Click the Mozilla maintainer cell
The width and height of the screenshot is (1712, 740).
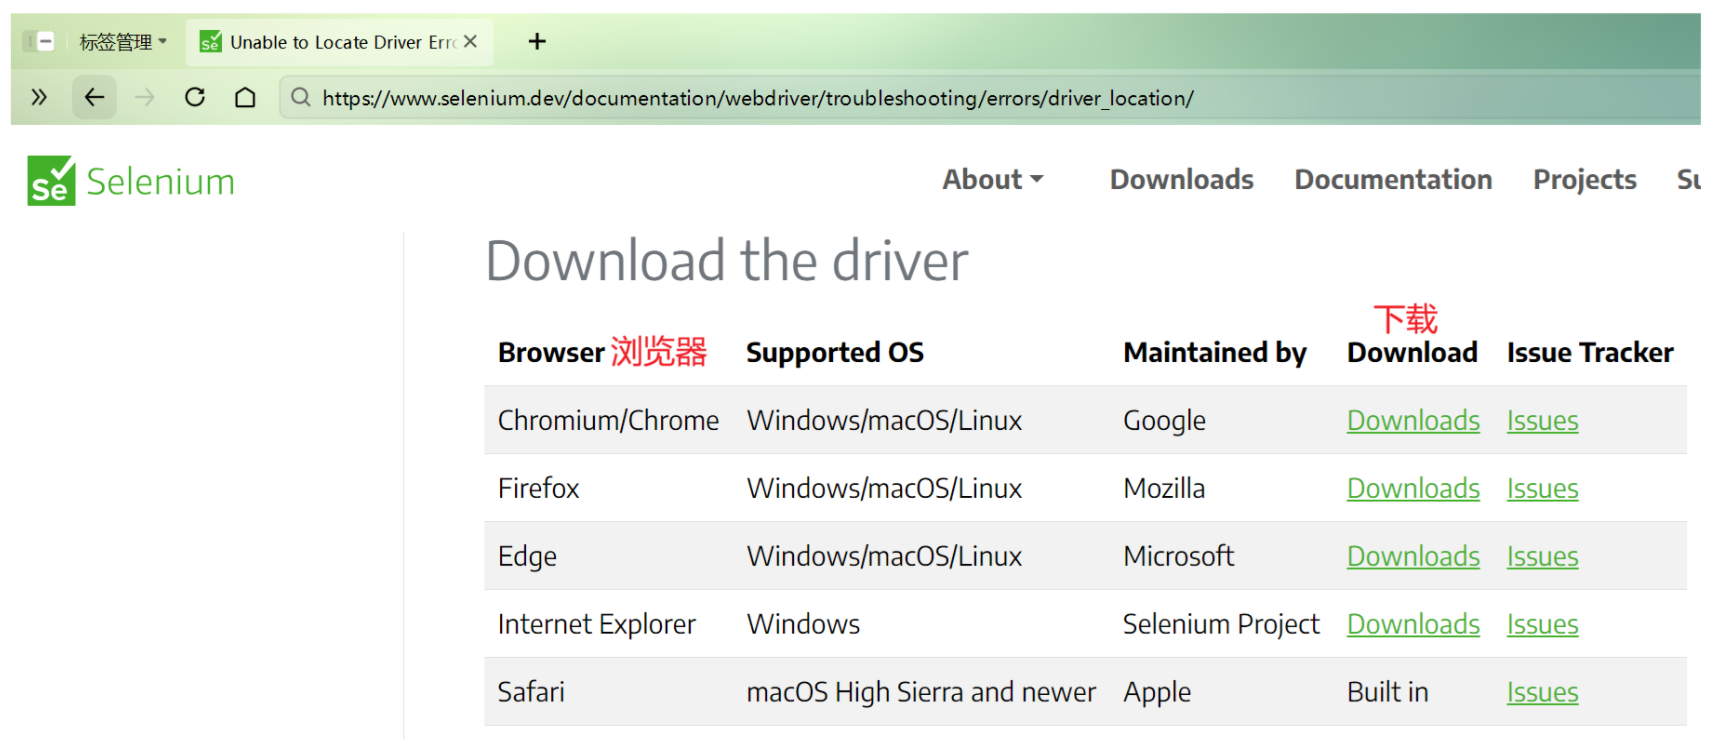(1164, 489)
